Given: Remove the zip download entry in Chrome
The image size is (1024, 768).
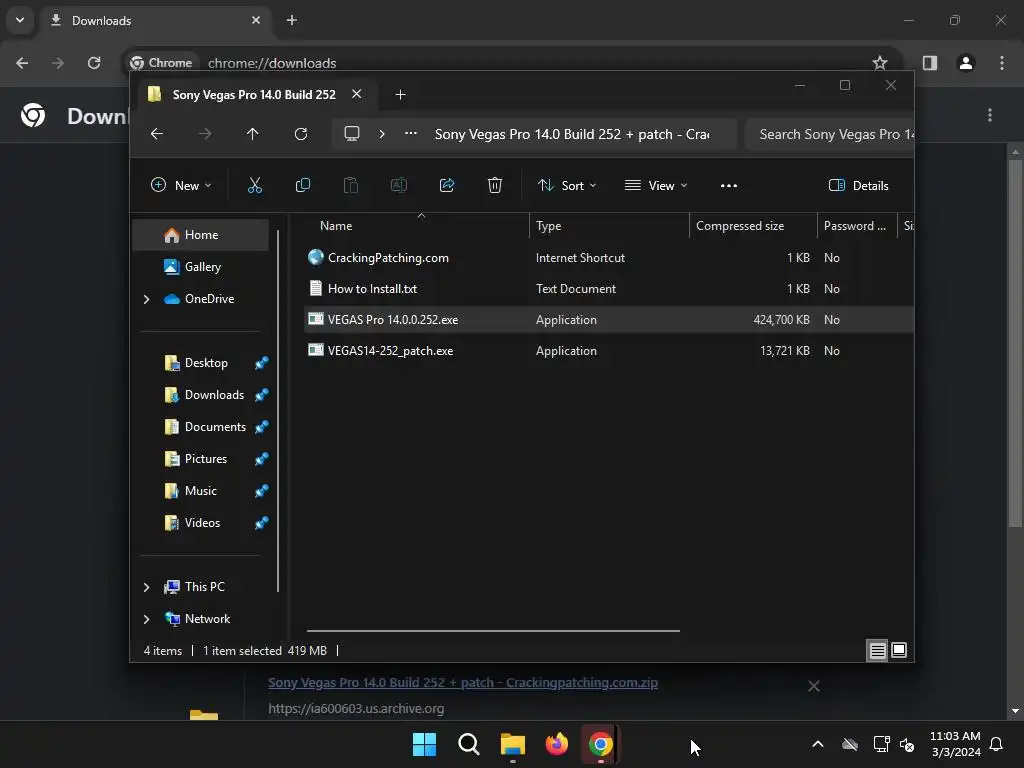Looking at the screenshot, I should click(814, 686).
